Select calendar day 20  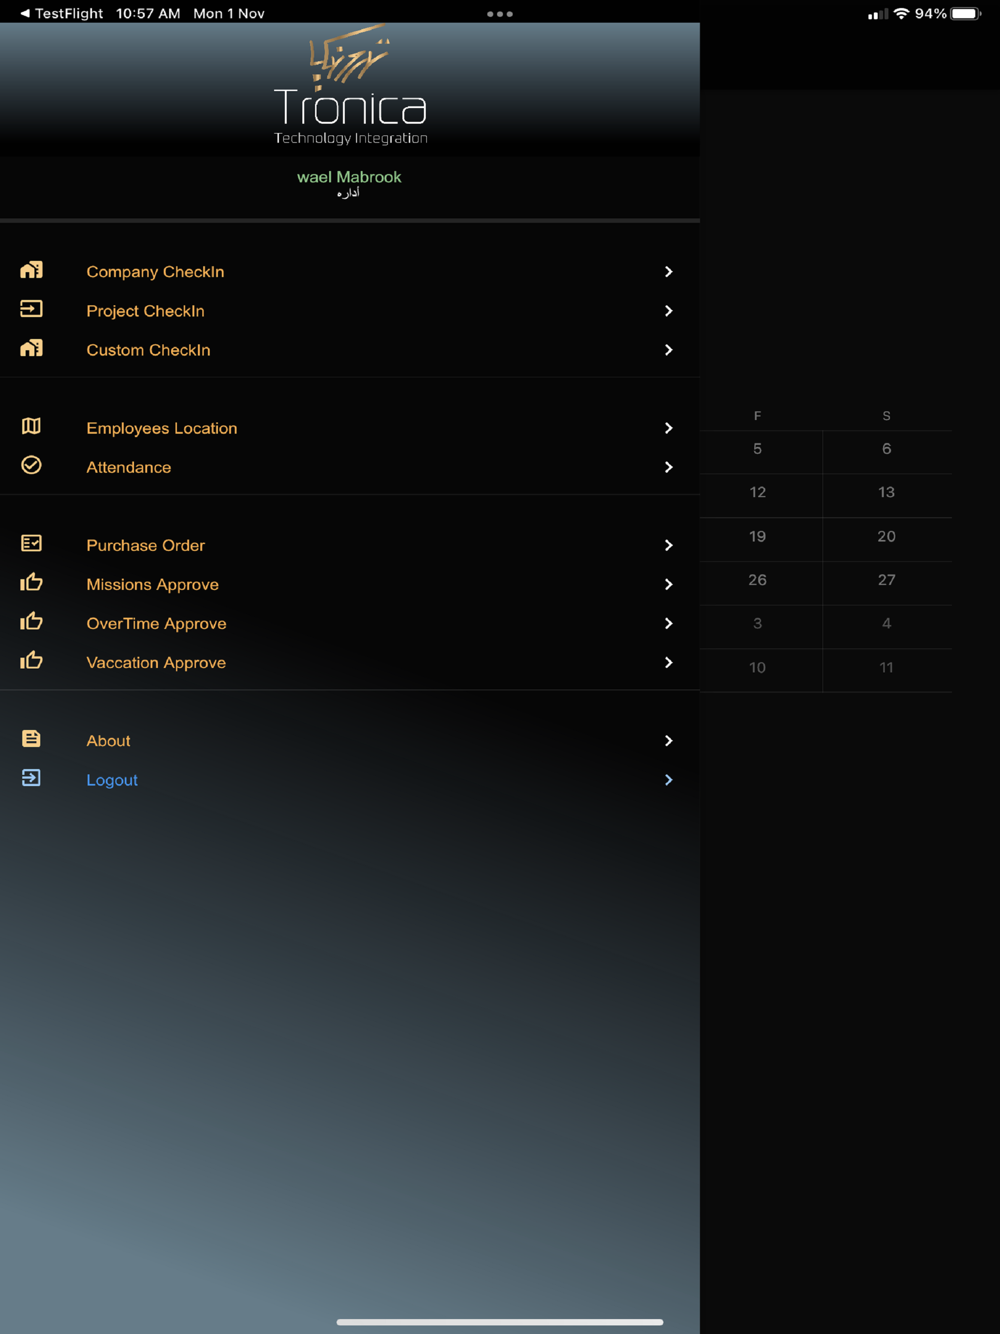(887, 536)
